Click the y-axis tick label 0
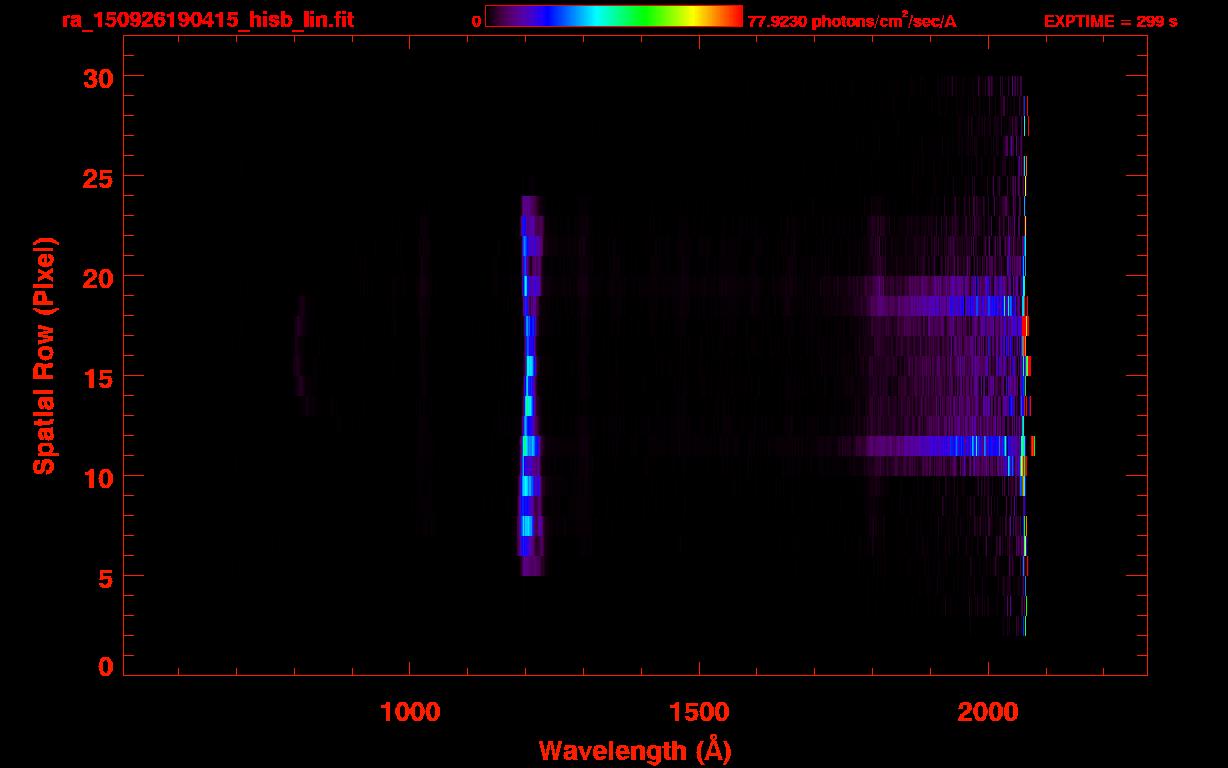The image size is (1228, 768). (105, 667)
